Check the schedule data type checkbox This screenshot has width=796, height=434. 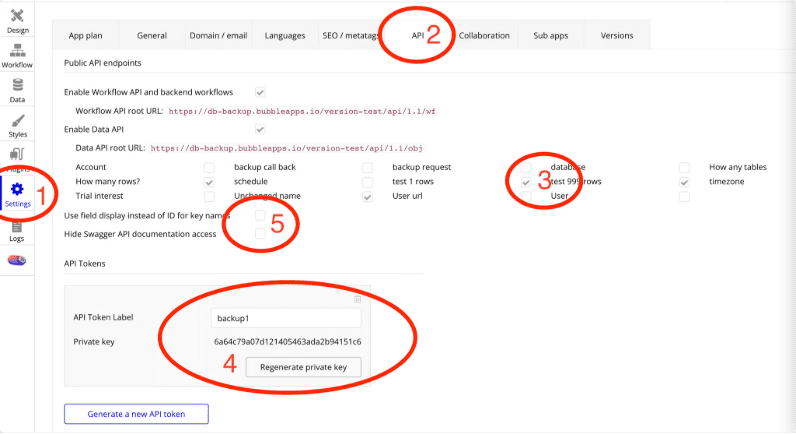(368, 182)
